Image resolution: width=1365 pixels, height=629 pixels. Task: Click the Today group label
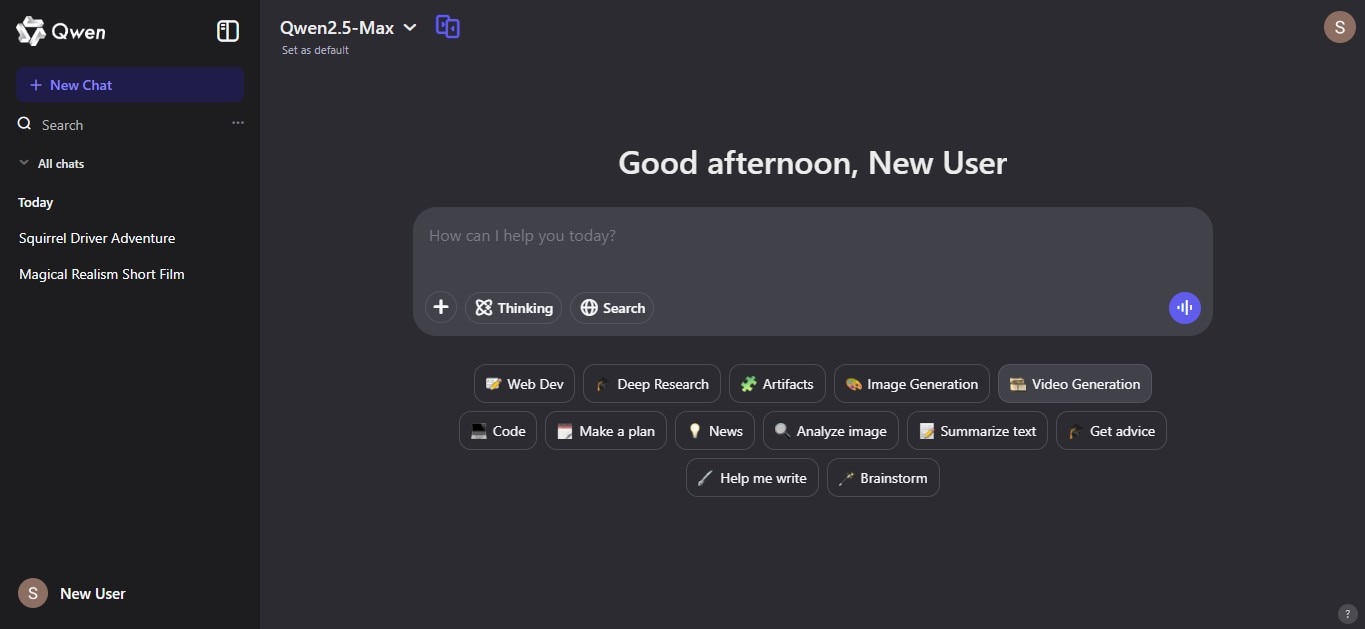pos(35,202)
